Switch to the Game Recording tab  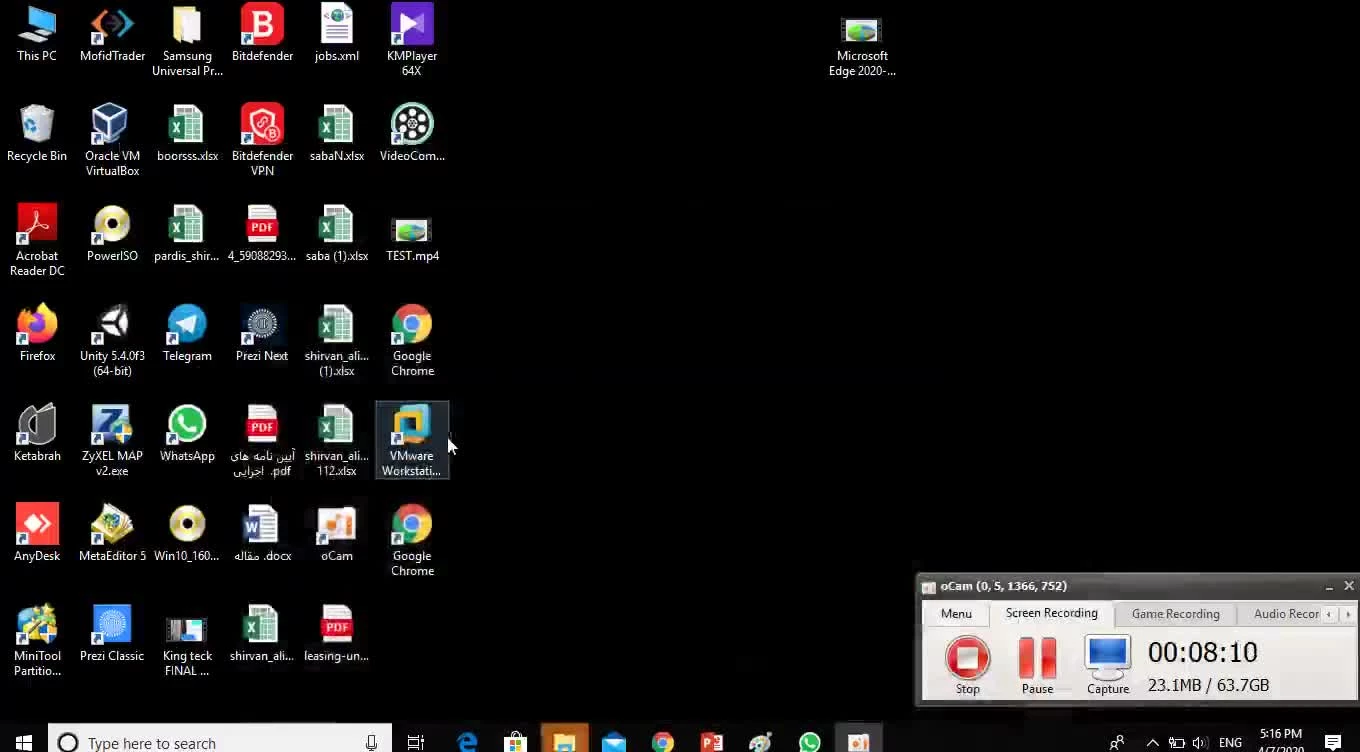(1175, 614)
